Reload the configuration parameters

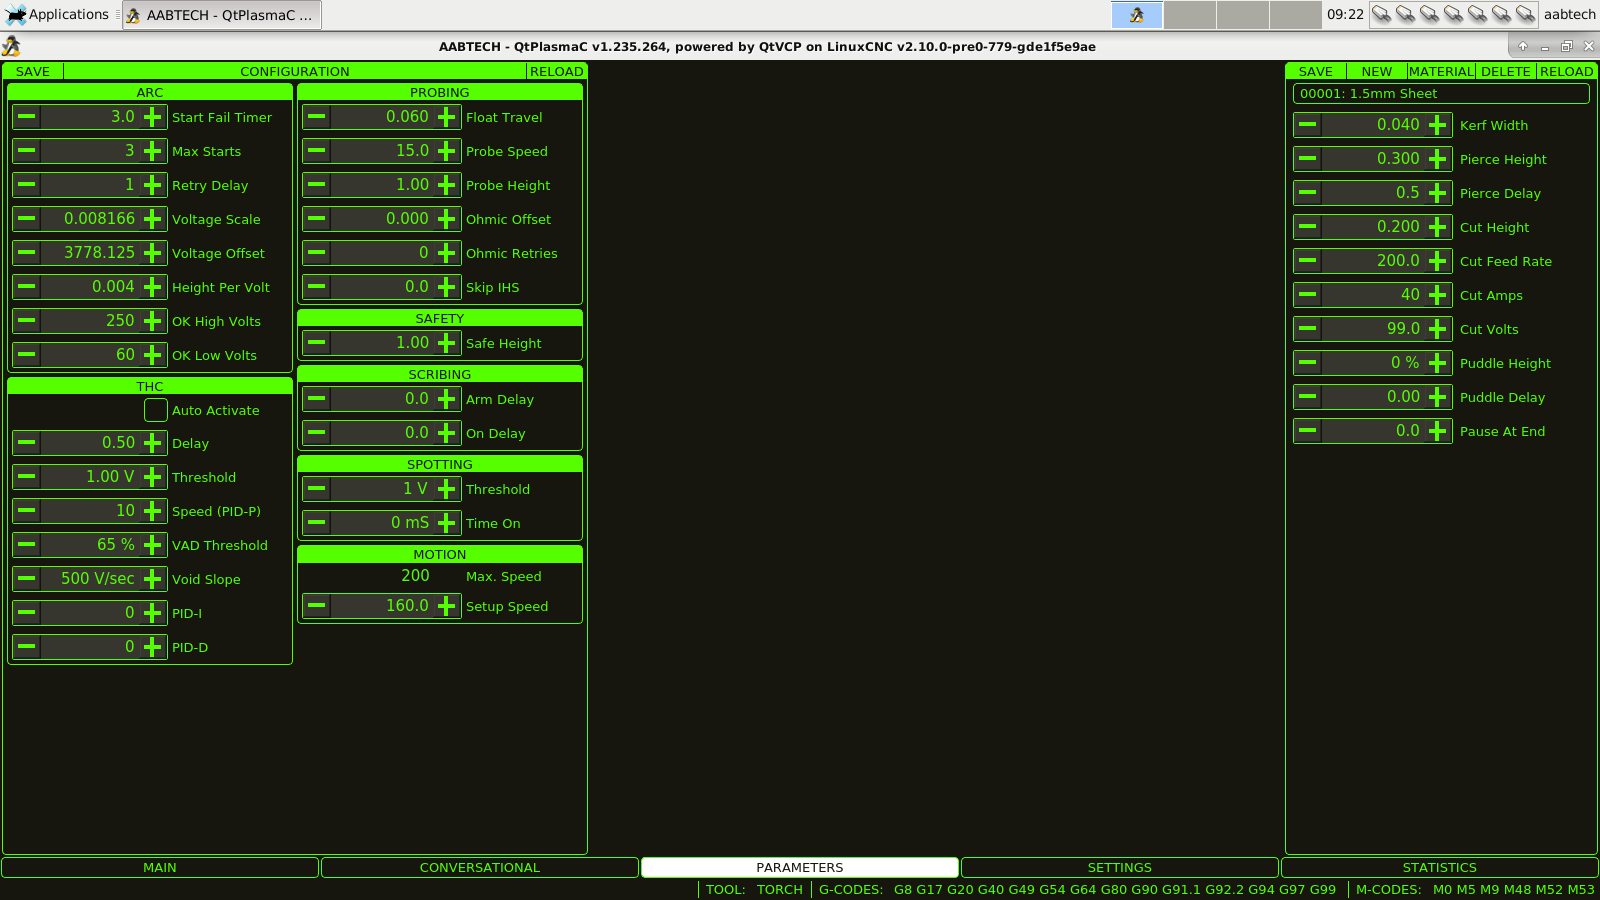556,71
